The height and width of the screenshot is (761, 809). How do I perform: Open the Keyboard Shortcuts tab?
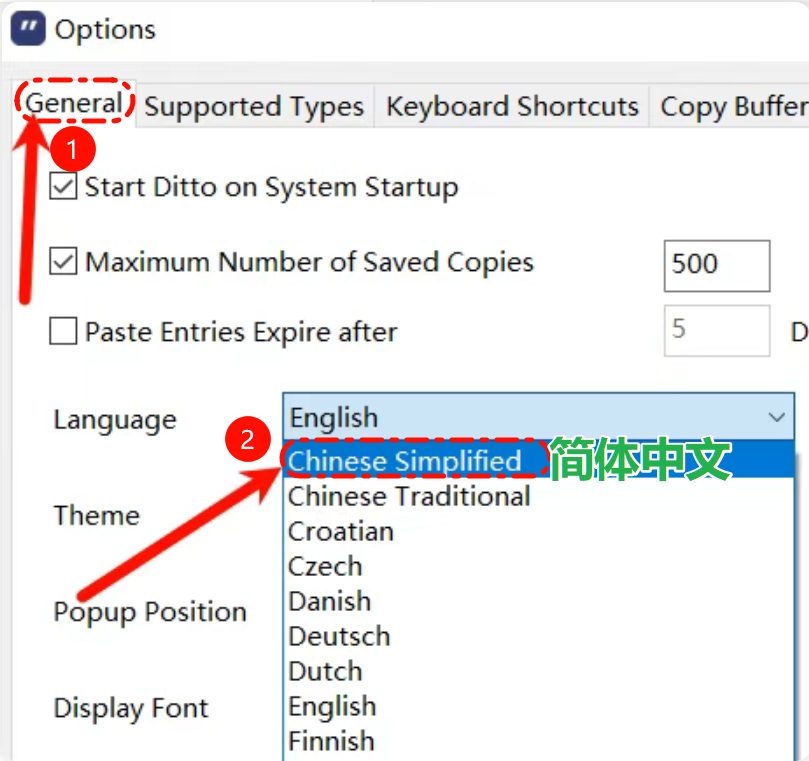point(512,107)
